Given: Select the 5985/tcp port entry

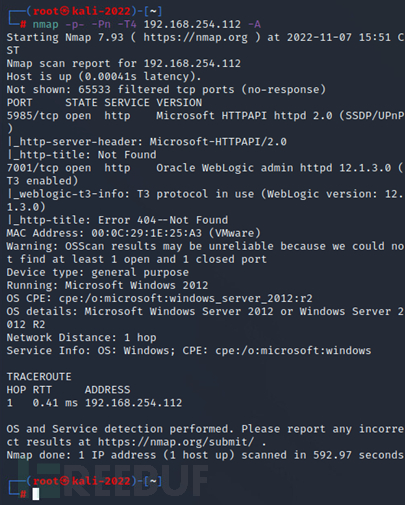Looking at the screenshot, I should coord(32,116).
